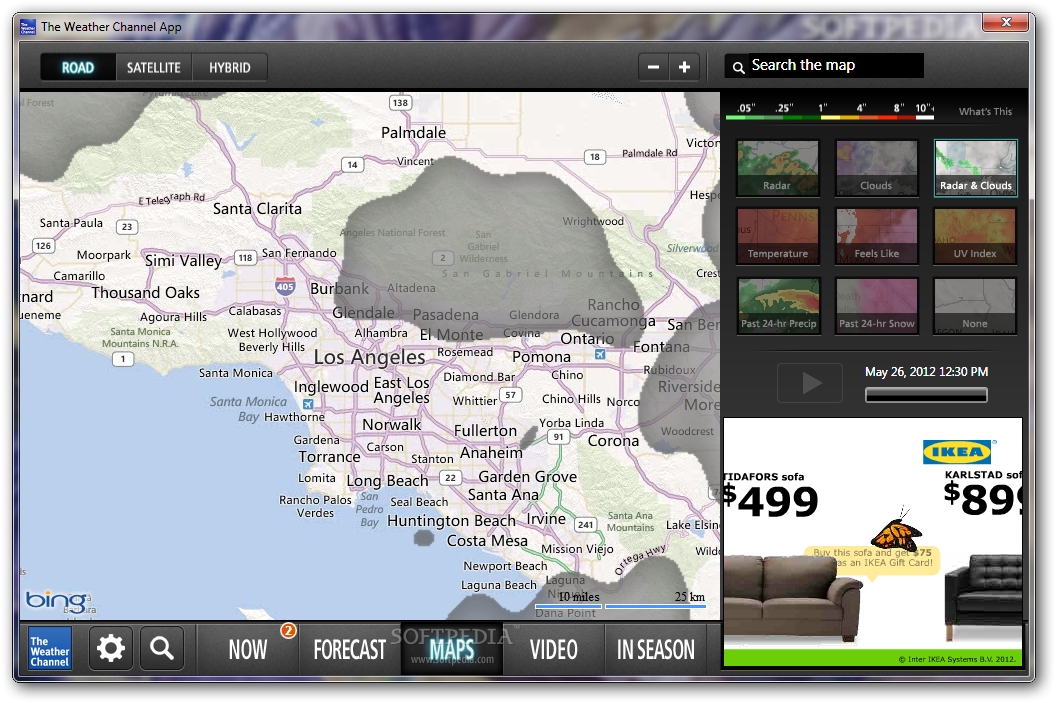
Task: Click the May 26, 2012 12:30 PM timestamp
Action: coord(926,372)
